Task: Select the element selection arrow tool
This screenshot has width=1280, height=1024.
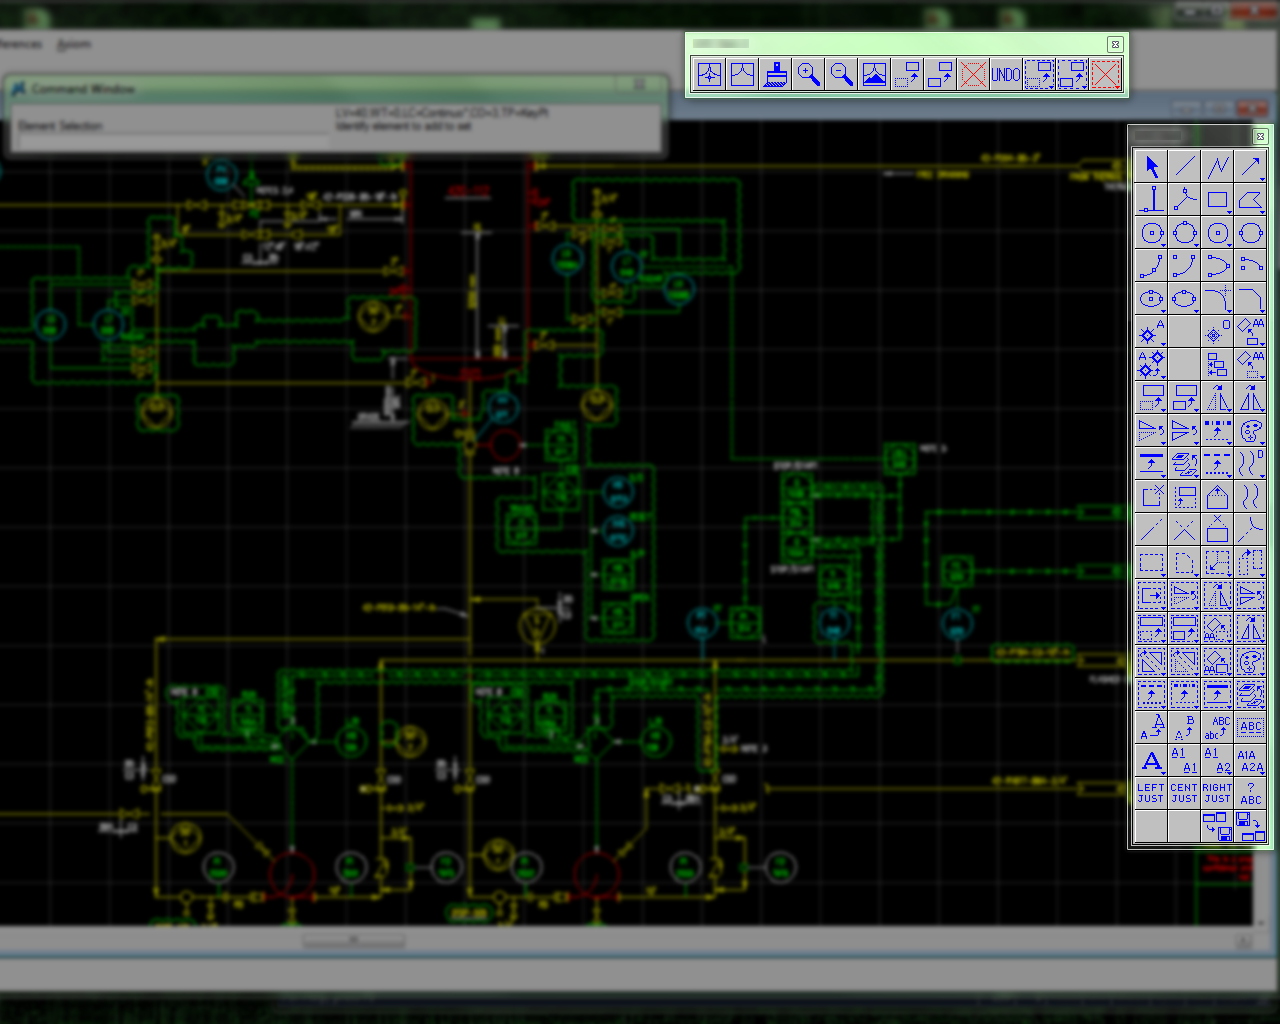Action: 1152,166
